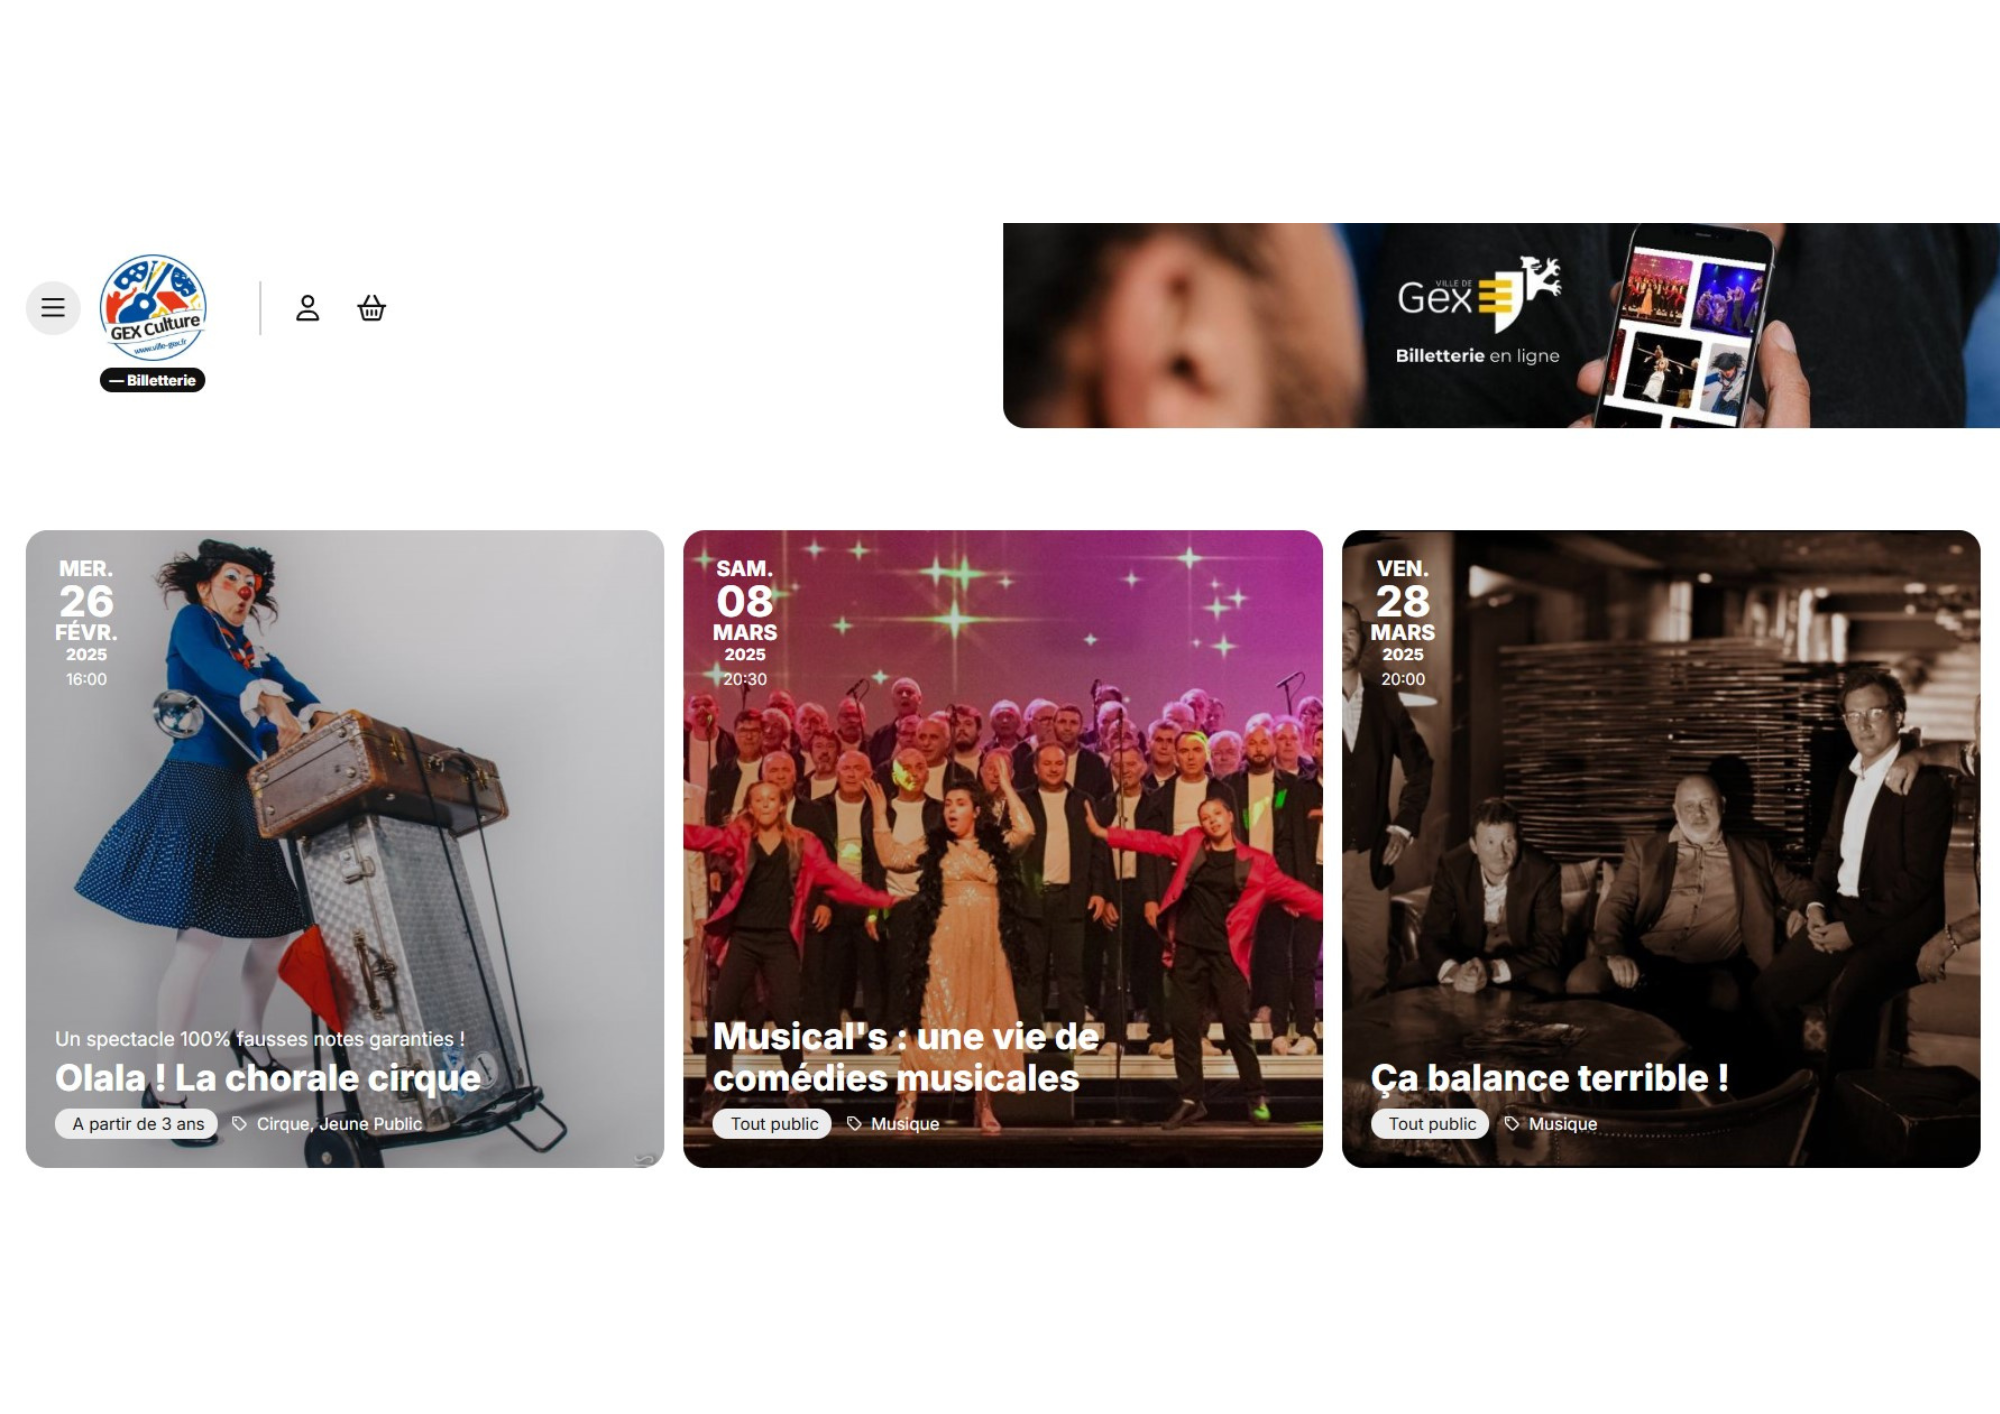Click Musique category on Ça balance terrible card
Viewport: 2000px width, 1414px height.
[1563, 1123]
